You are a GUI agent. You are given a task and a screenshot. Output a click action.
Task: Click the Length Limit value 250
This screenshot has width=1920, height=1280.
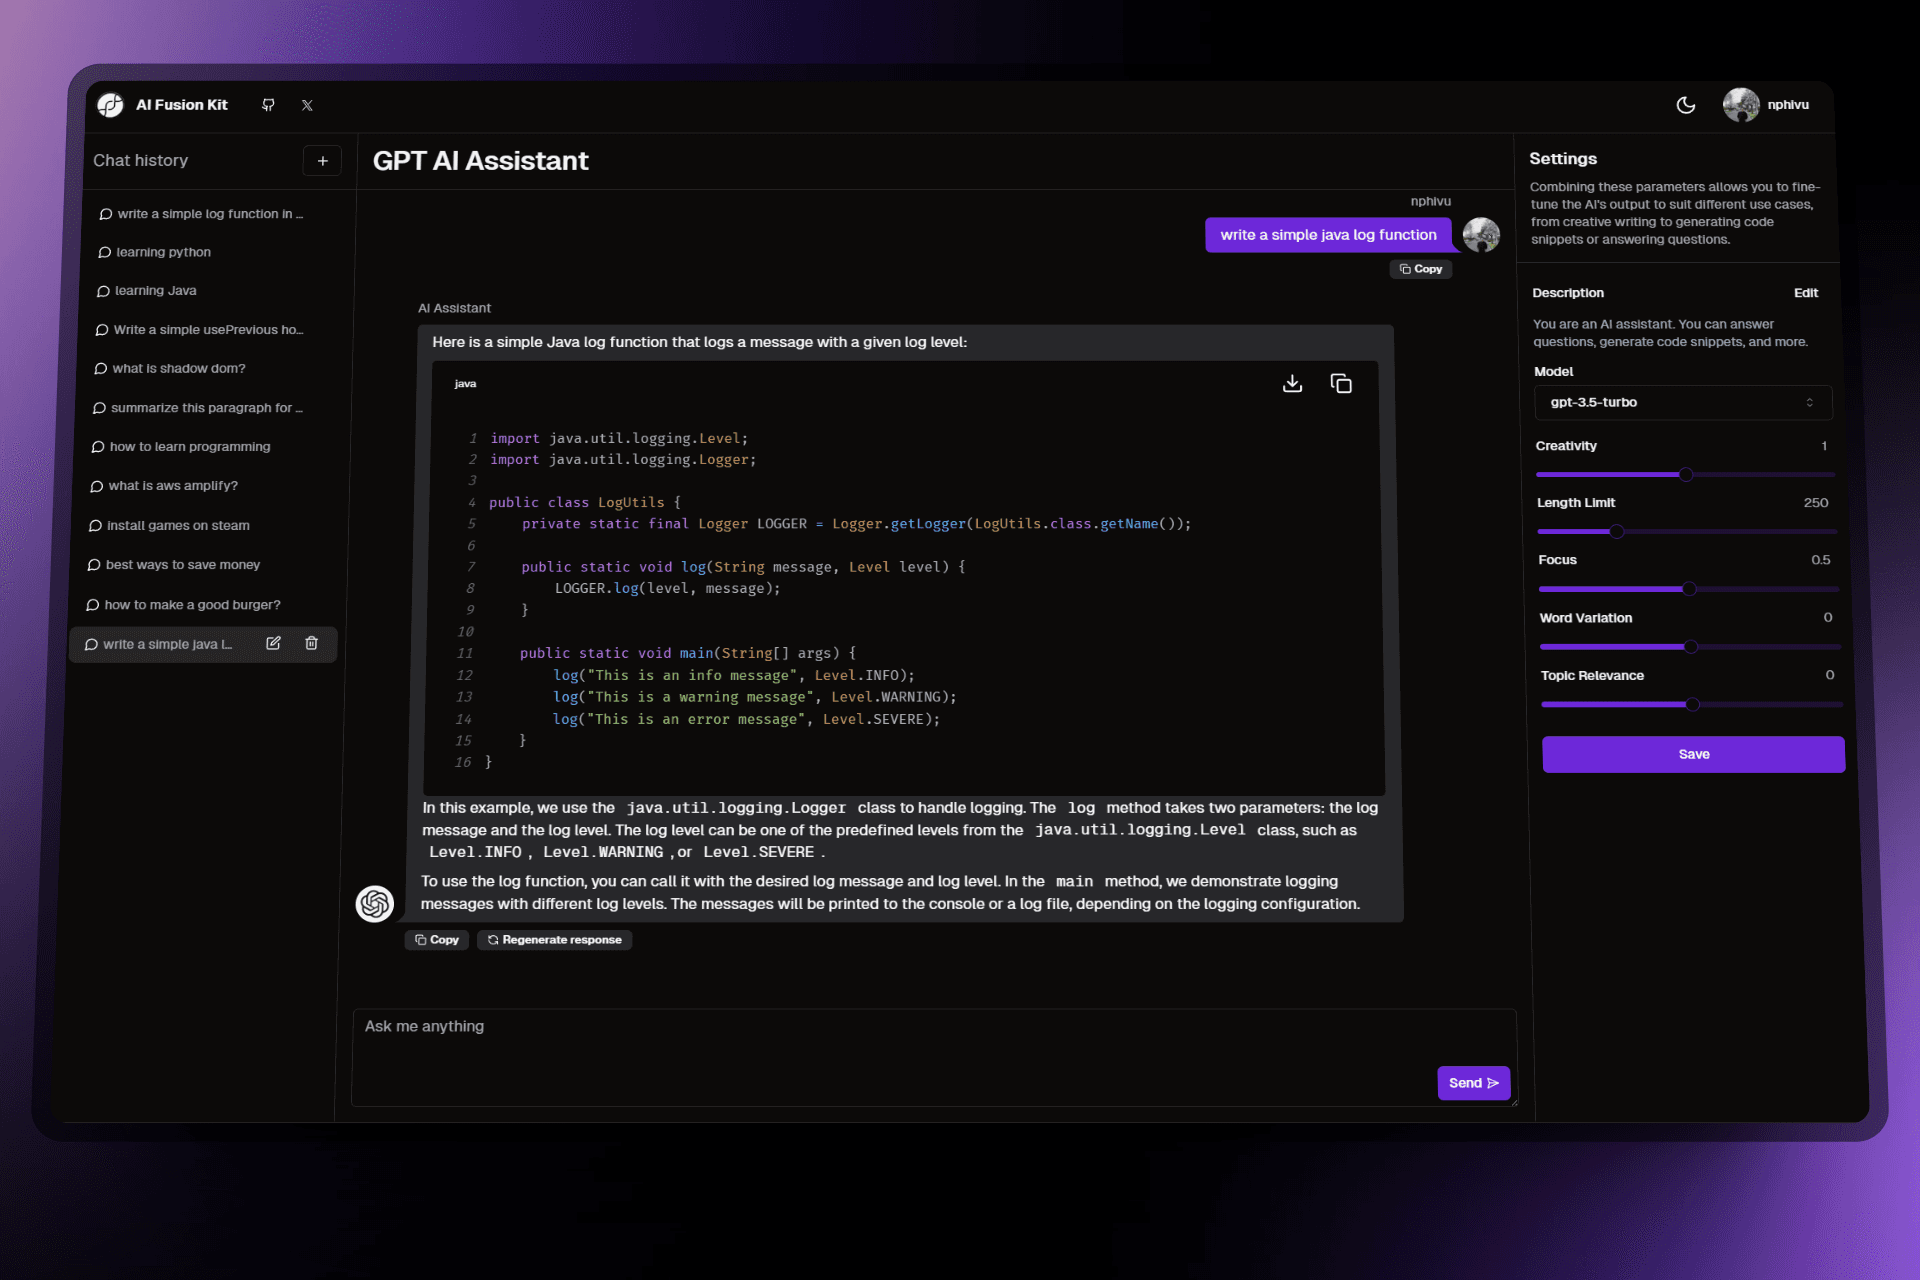point(1816,503)
